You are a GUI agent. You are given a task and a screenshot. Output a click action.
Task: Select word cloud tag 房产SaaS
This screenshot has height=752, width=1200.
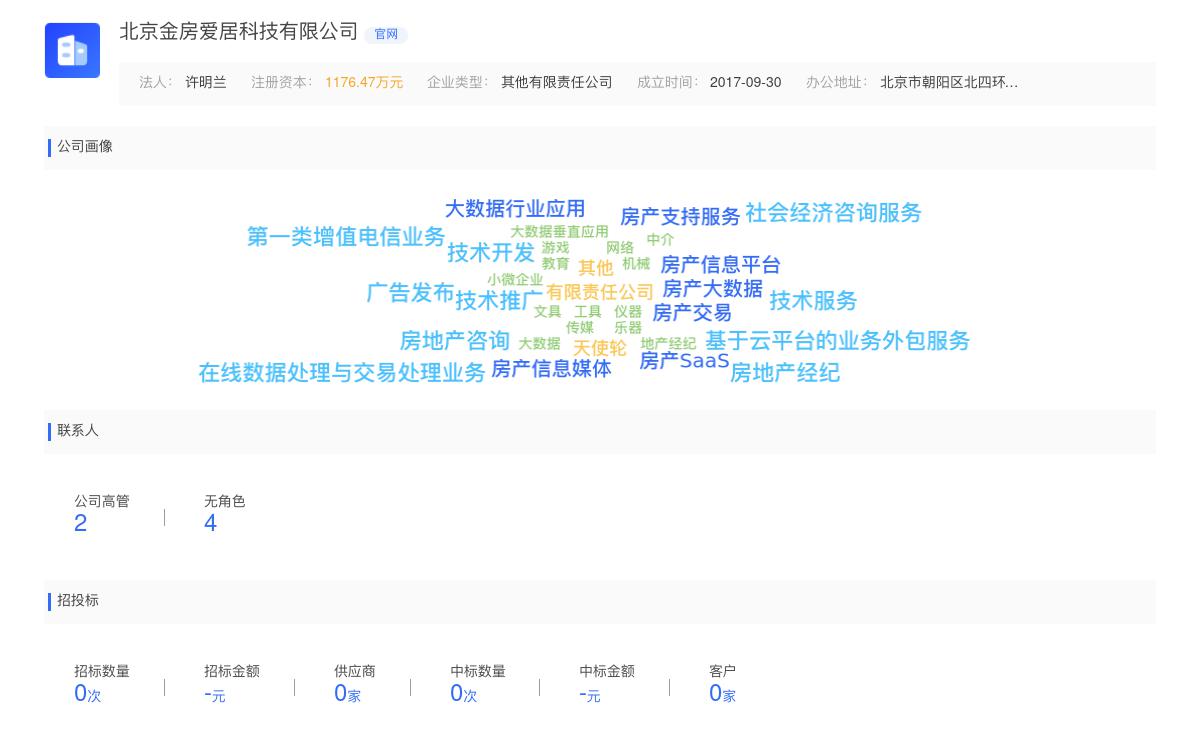pyautogui.click(x=684, y=361)
